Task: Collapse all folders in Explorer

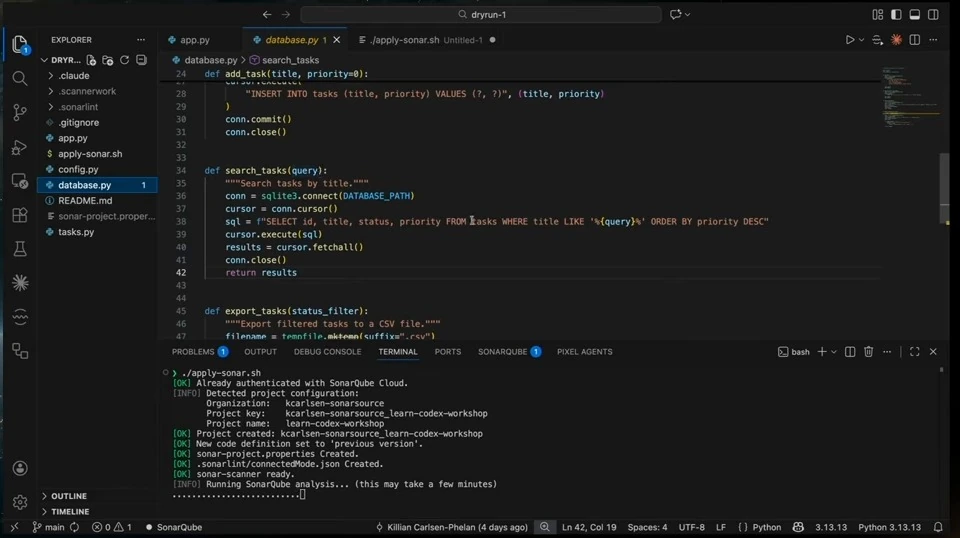Action: [x=141, y=60]
